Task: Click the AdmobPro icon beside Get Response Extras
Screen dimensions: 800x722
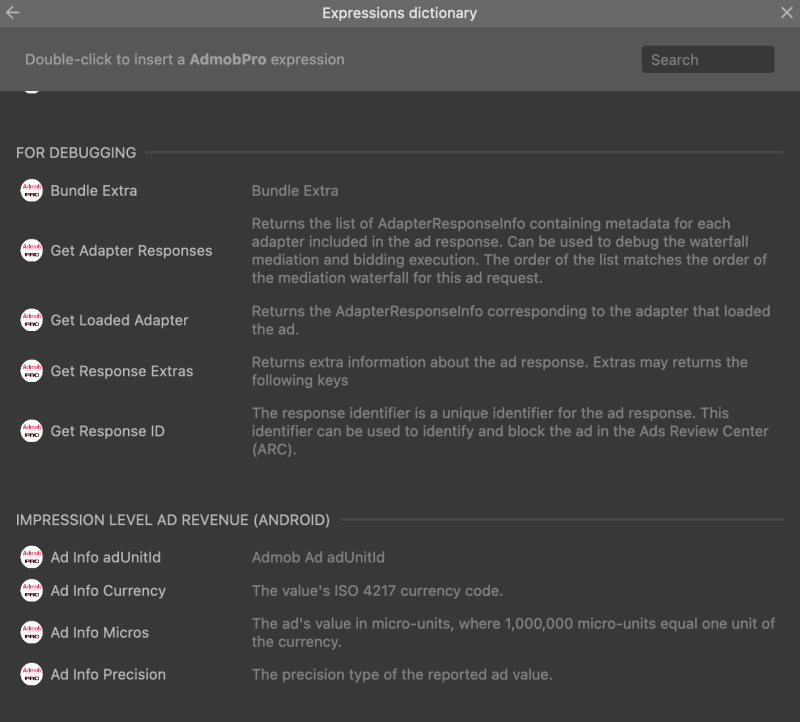Action: point(32,371)
